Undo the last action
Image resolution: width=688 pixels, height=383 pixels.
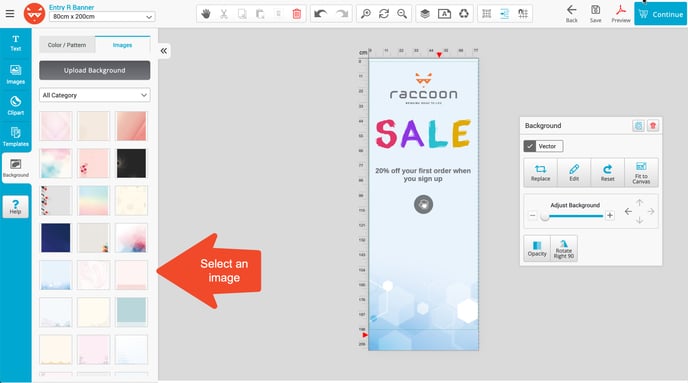click(x=321, y=14)
